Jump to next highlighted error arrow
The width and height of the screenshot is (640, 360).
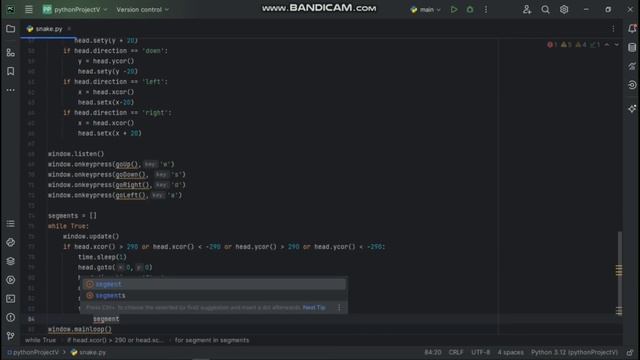(x=616, y=44)
